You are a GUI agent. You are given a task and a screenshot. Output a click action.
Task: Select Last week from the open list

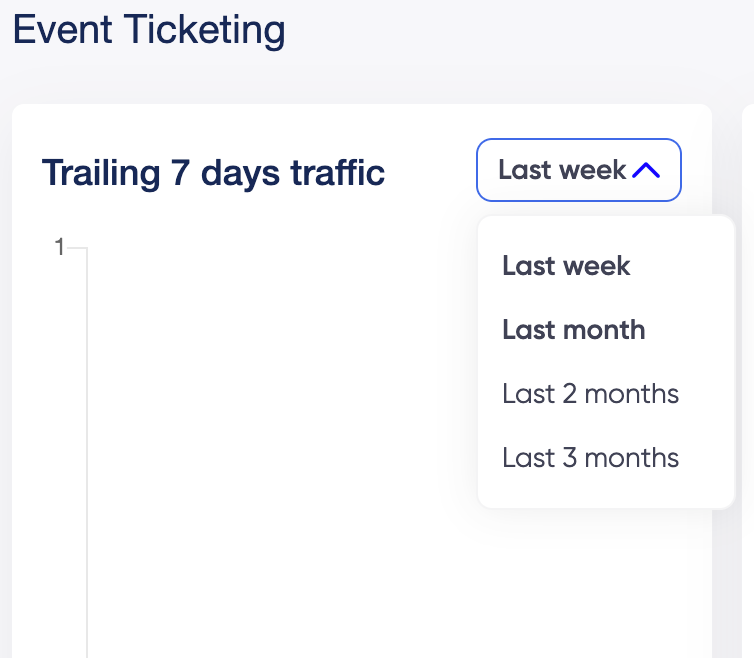pyautogui.click(x=566, y=266)
